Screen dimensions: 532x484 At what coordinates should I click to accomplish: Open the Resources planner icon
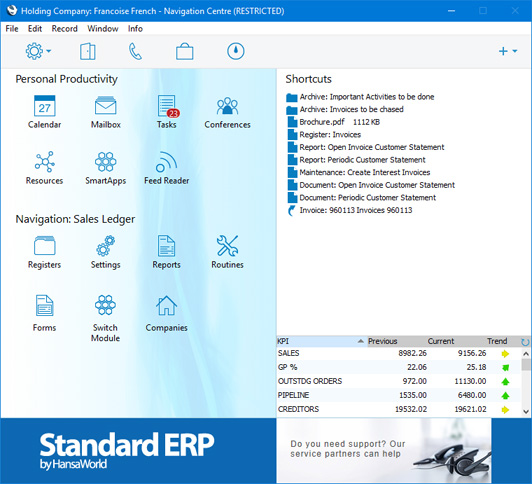pyautogui.click(x=44, y=162)
